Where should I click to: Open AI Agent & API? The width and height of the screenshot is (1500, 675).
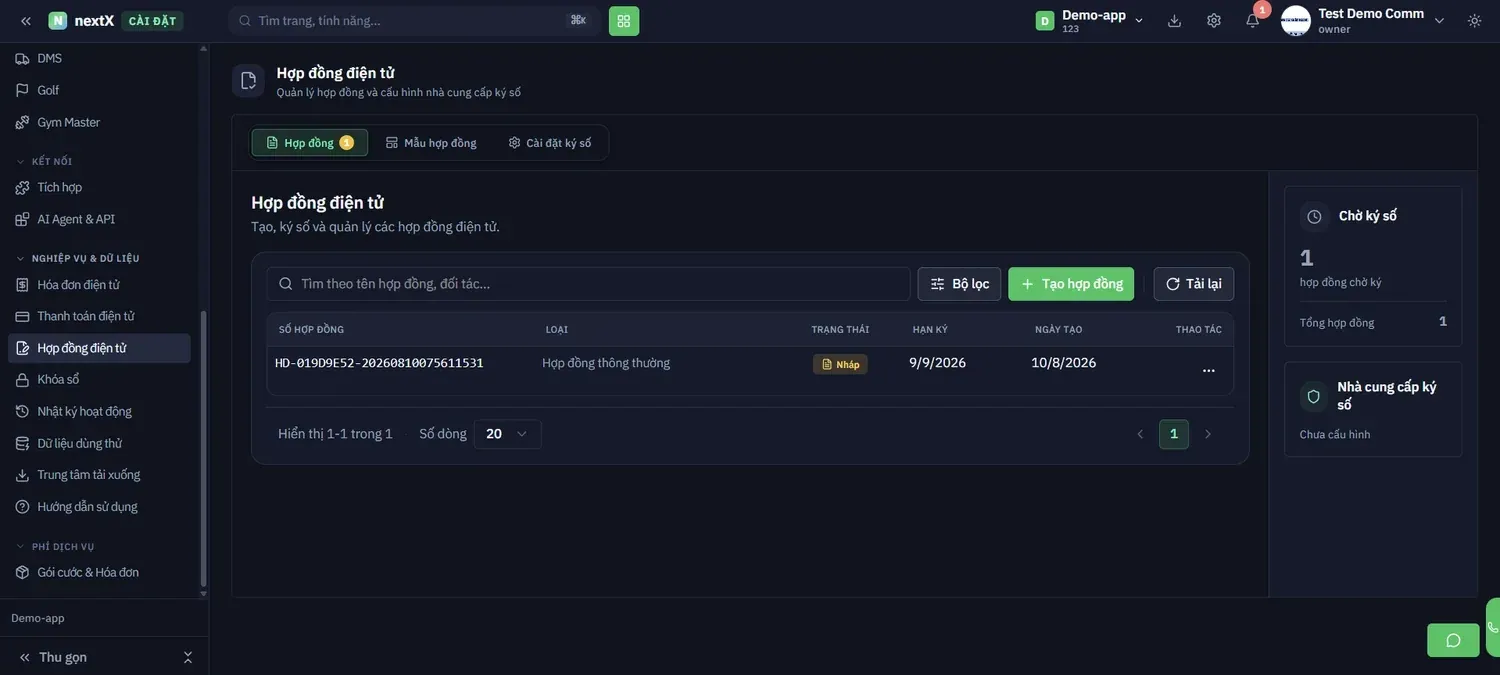click(100, 219)
